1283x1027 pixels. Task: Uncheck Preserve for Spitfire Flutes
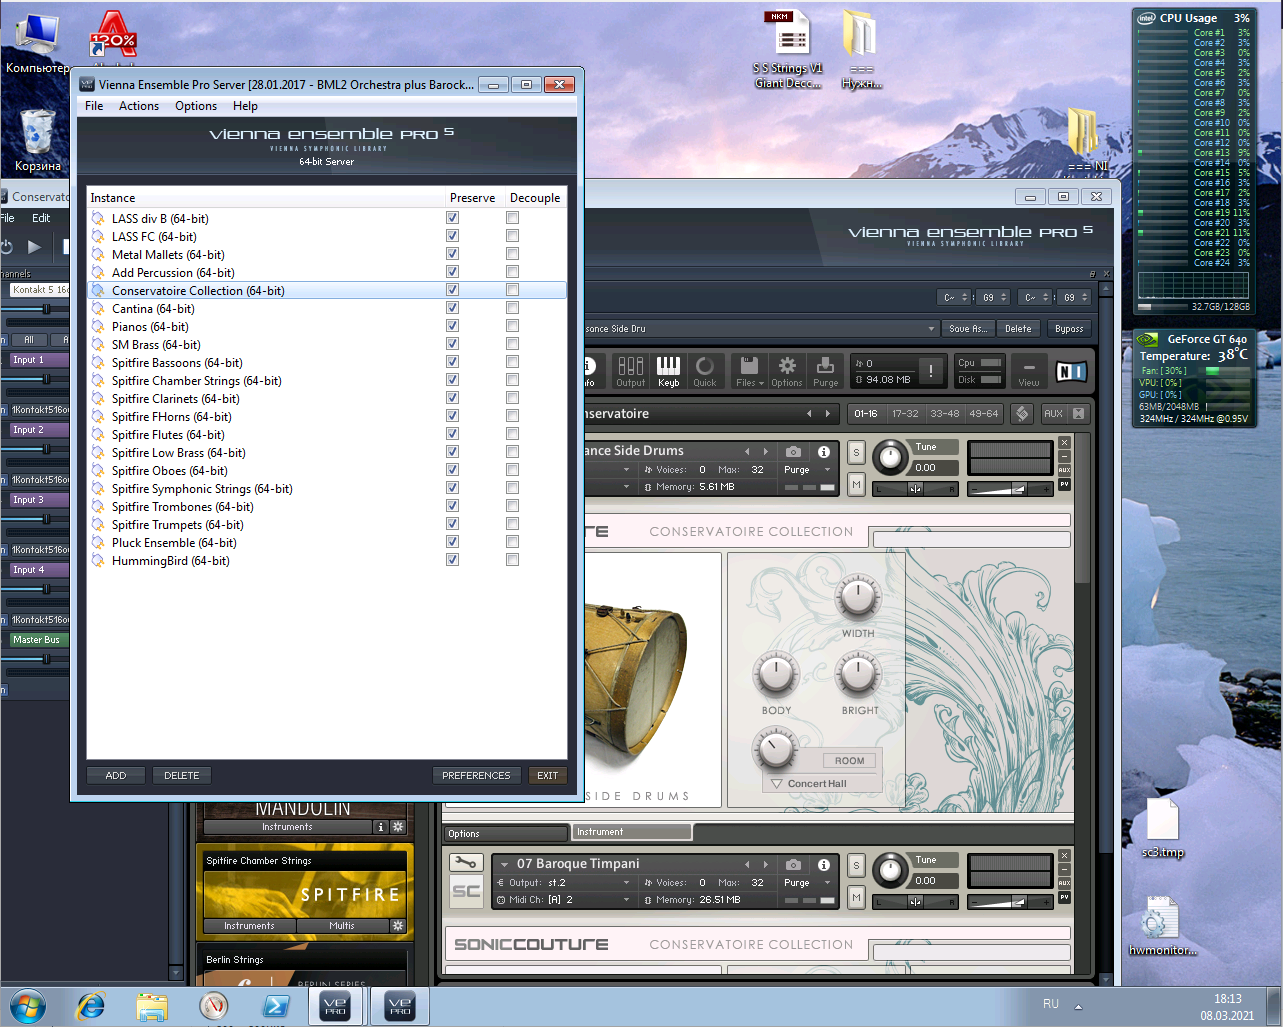[452, 434]
